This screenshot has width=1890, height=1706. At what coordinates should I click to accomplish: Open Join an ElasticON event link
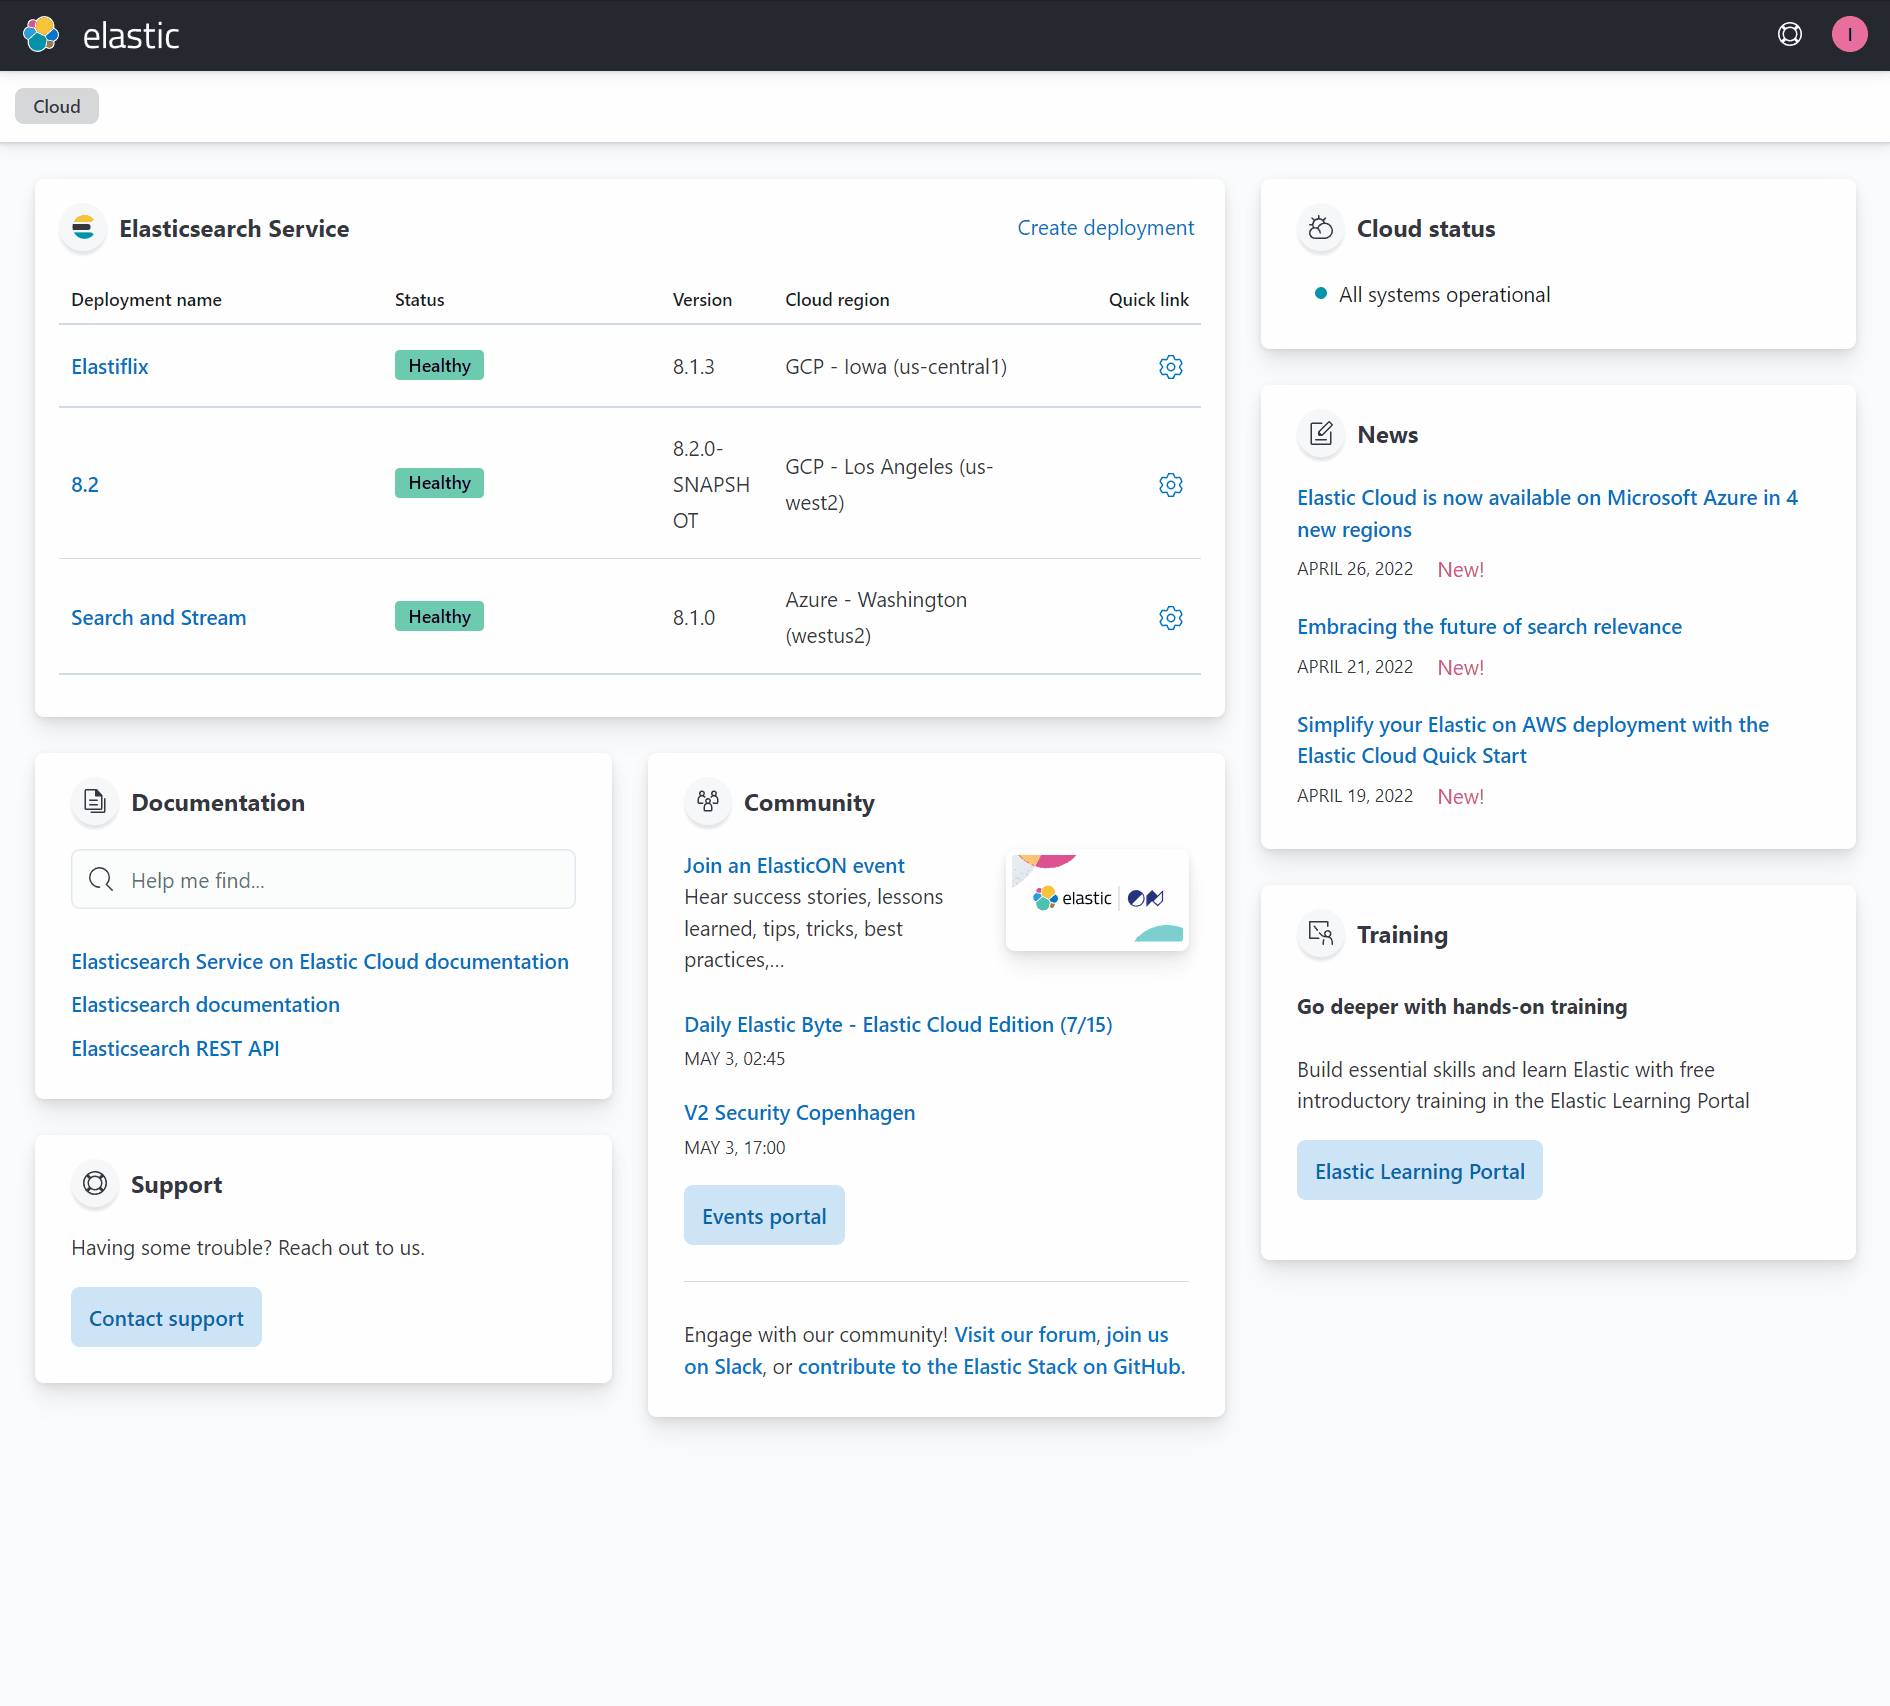(x=794, y=866)
